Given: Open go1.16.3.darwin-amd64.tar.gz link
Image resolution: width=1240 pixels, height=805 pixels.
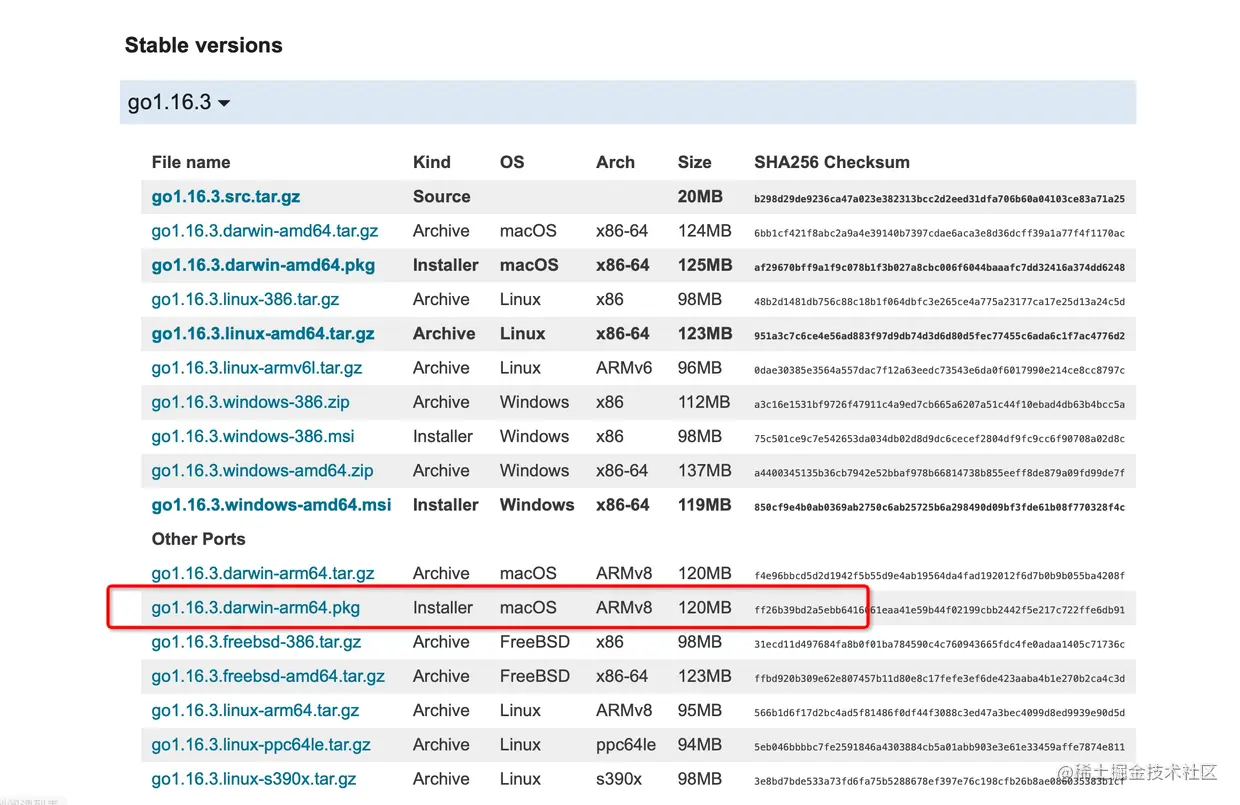Looking at the screenshot, I should [265, 231].
